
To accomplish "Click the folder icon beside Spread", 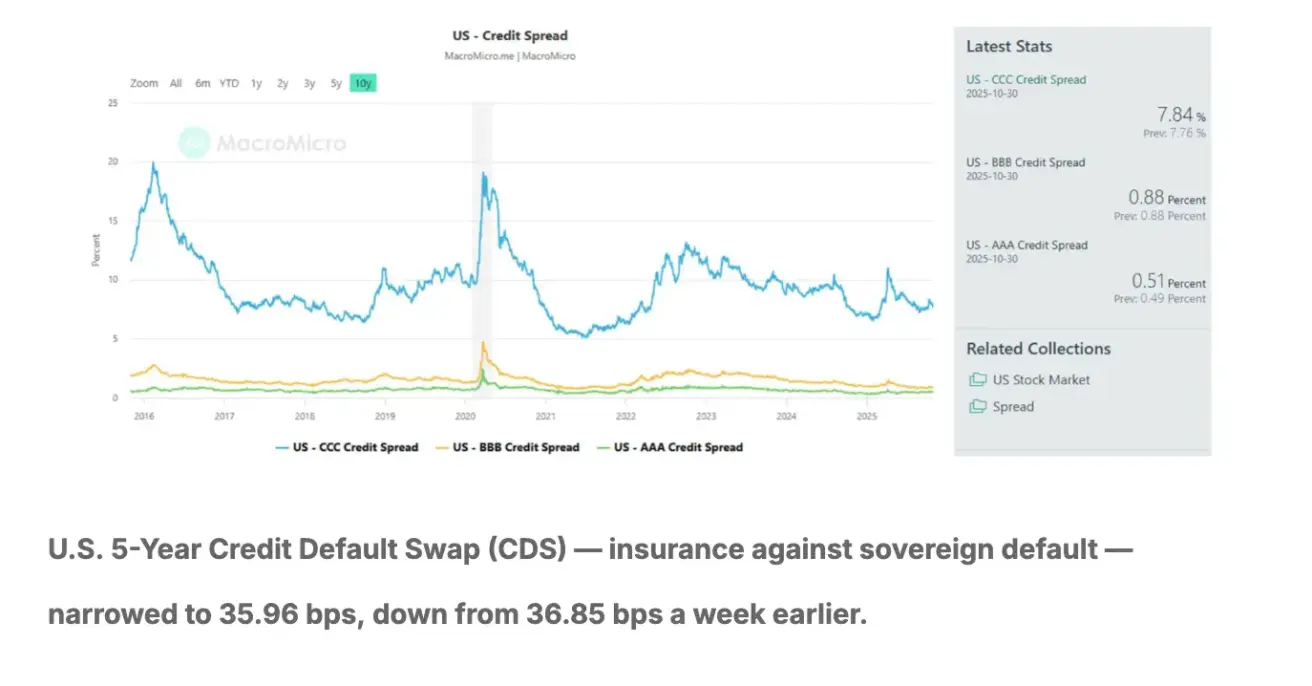I will [x=977, y=407].
